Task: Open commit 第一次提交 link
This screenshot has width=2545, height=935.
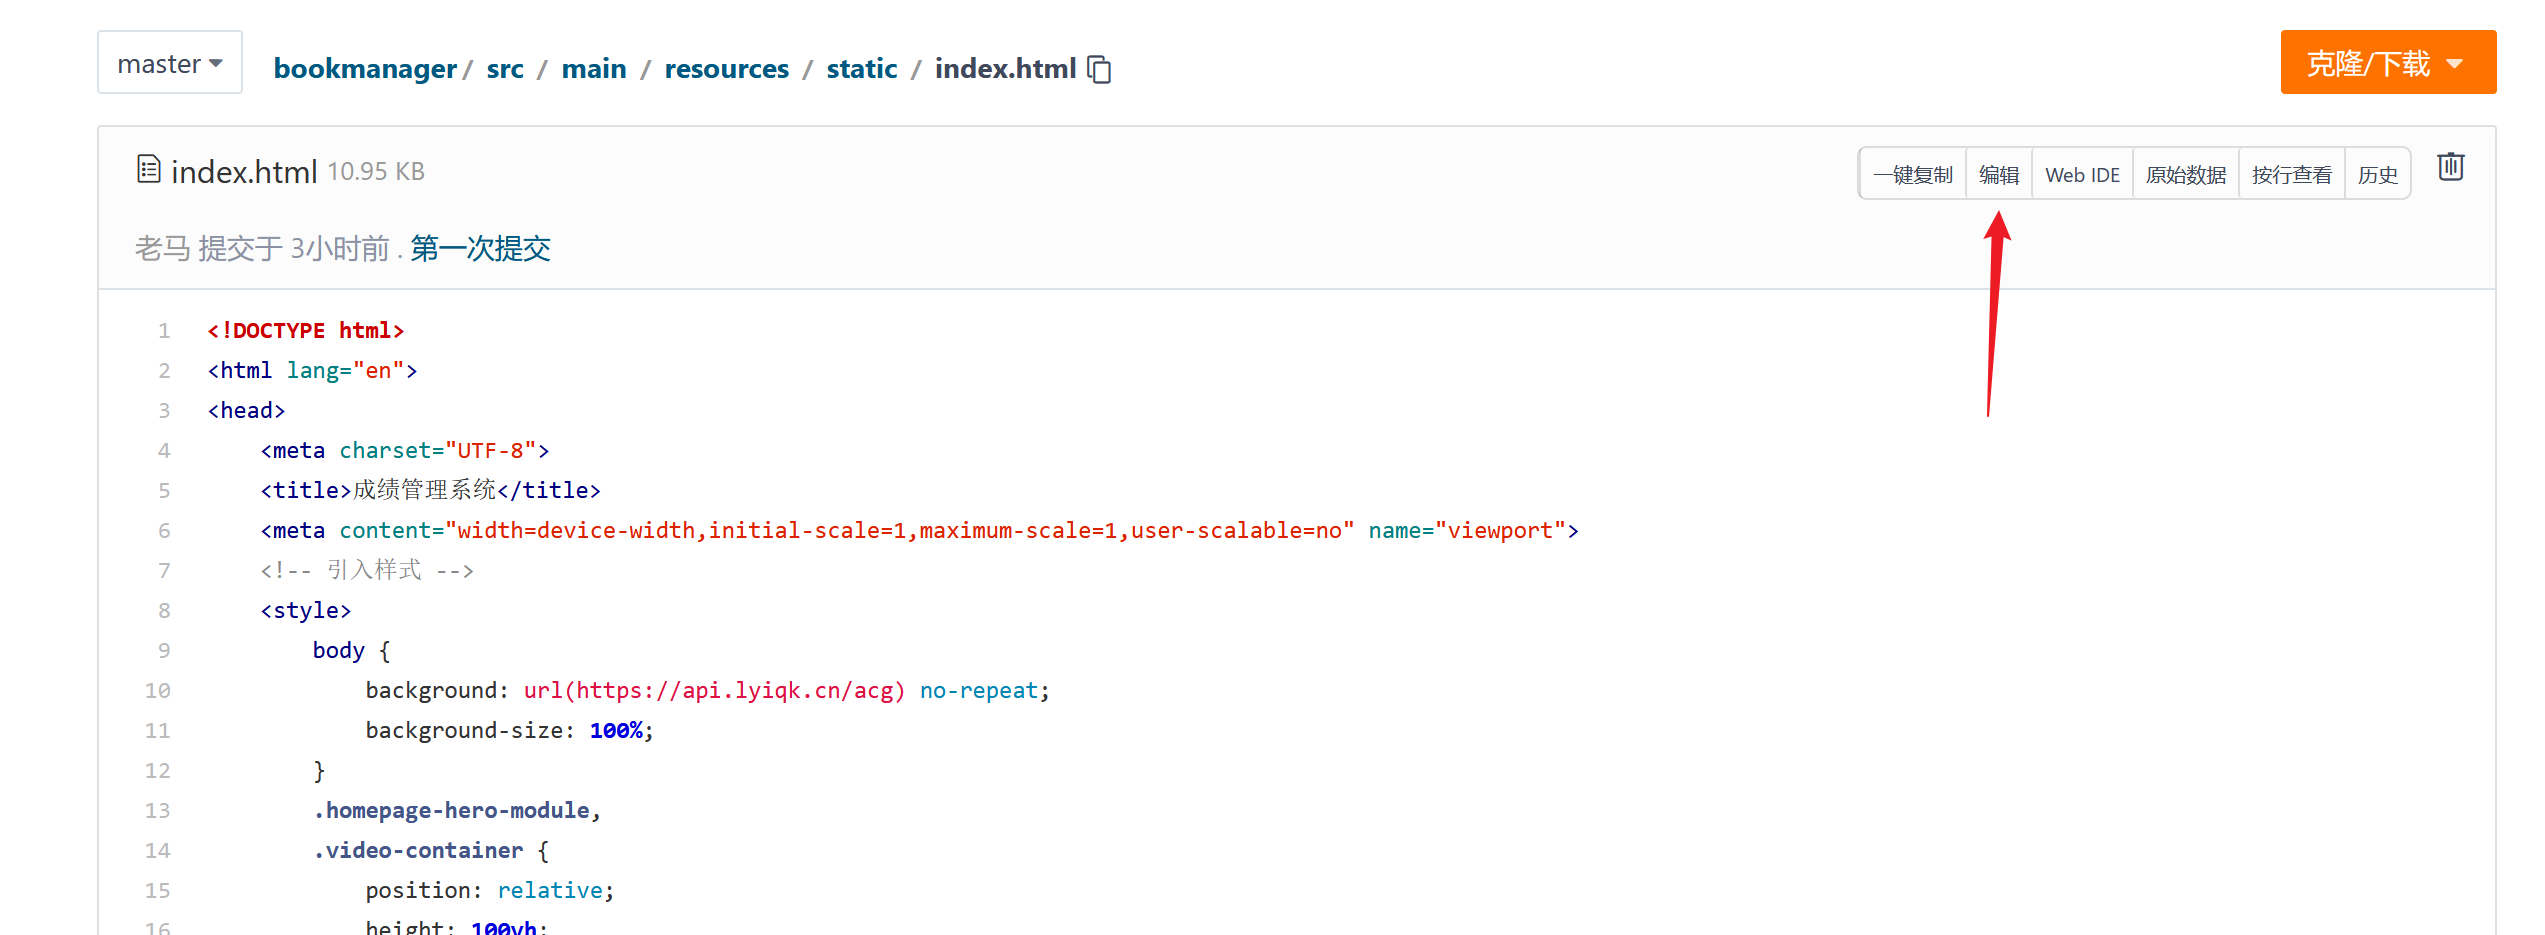Action: click(480, 248)
